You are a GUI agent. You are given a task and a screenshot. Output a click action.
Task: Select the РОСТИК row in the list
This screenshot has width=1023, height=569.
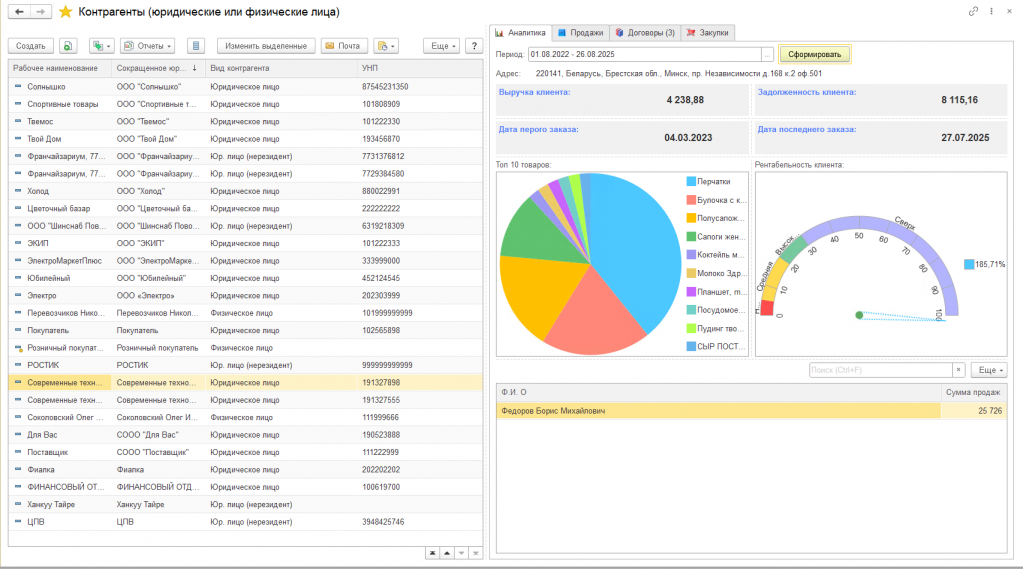tap(44, 365)
